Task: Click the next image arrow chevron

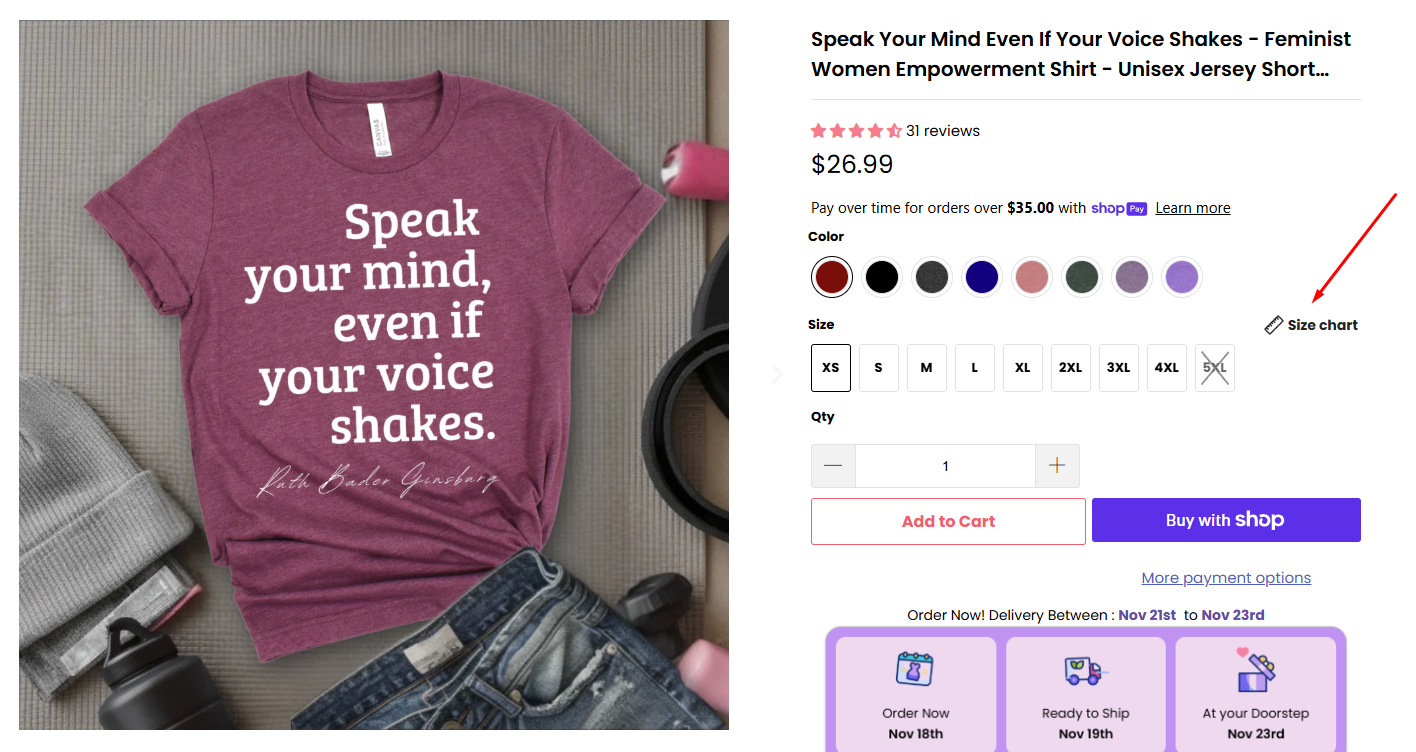Action: 777,374
